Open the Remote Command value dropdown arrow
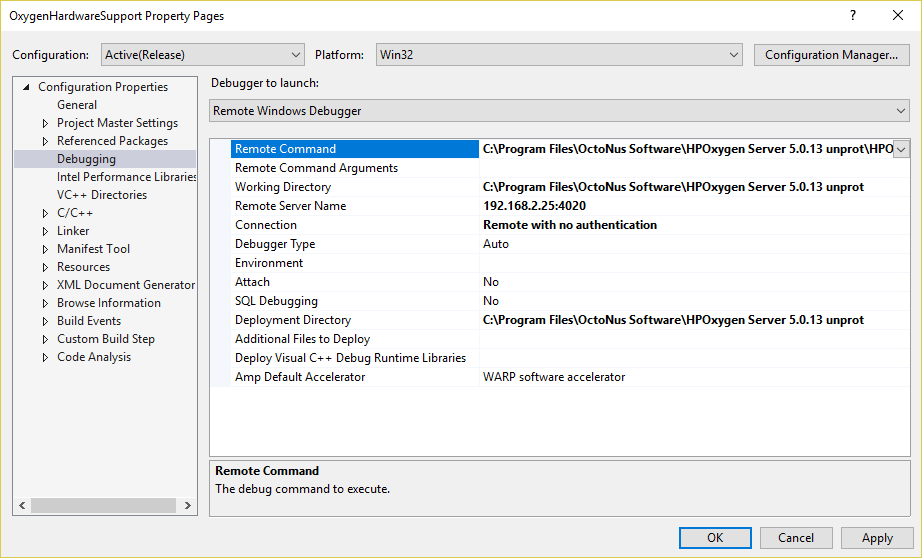The image size is (922, 558). click(901, 149)
